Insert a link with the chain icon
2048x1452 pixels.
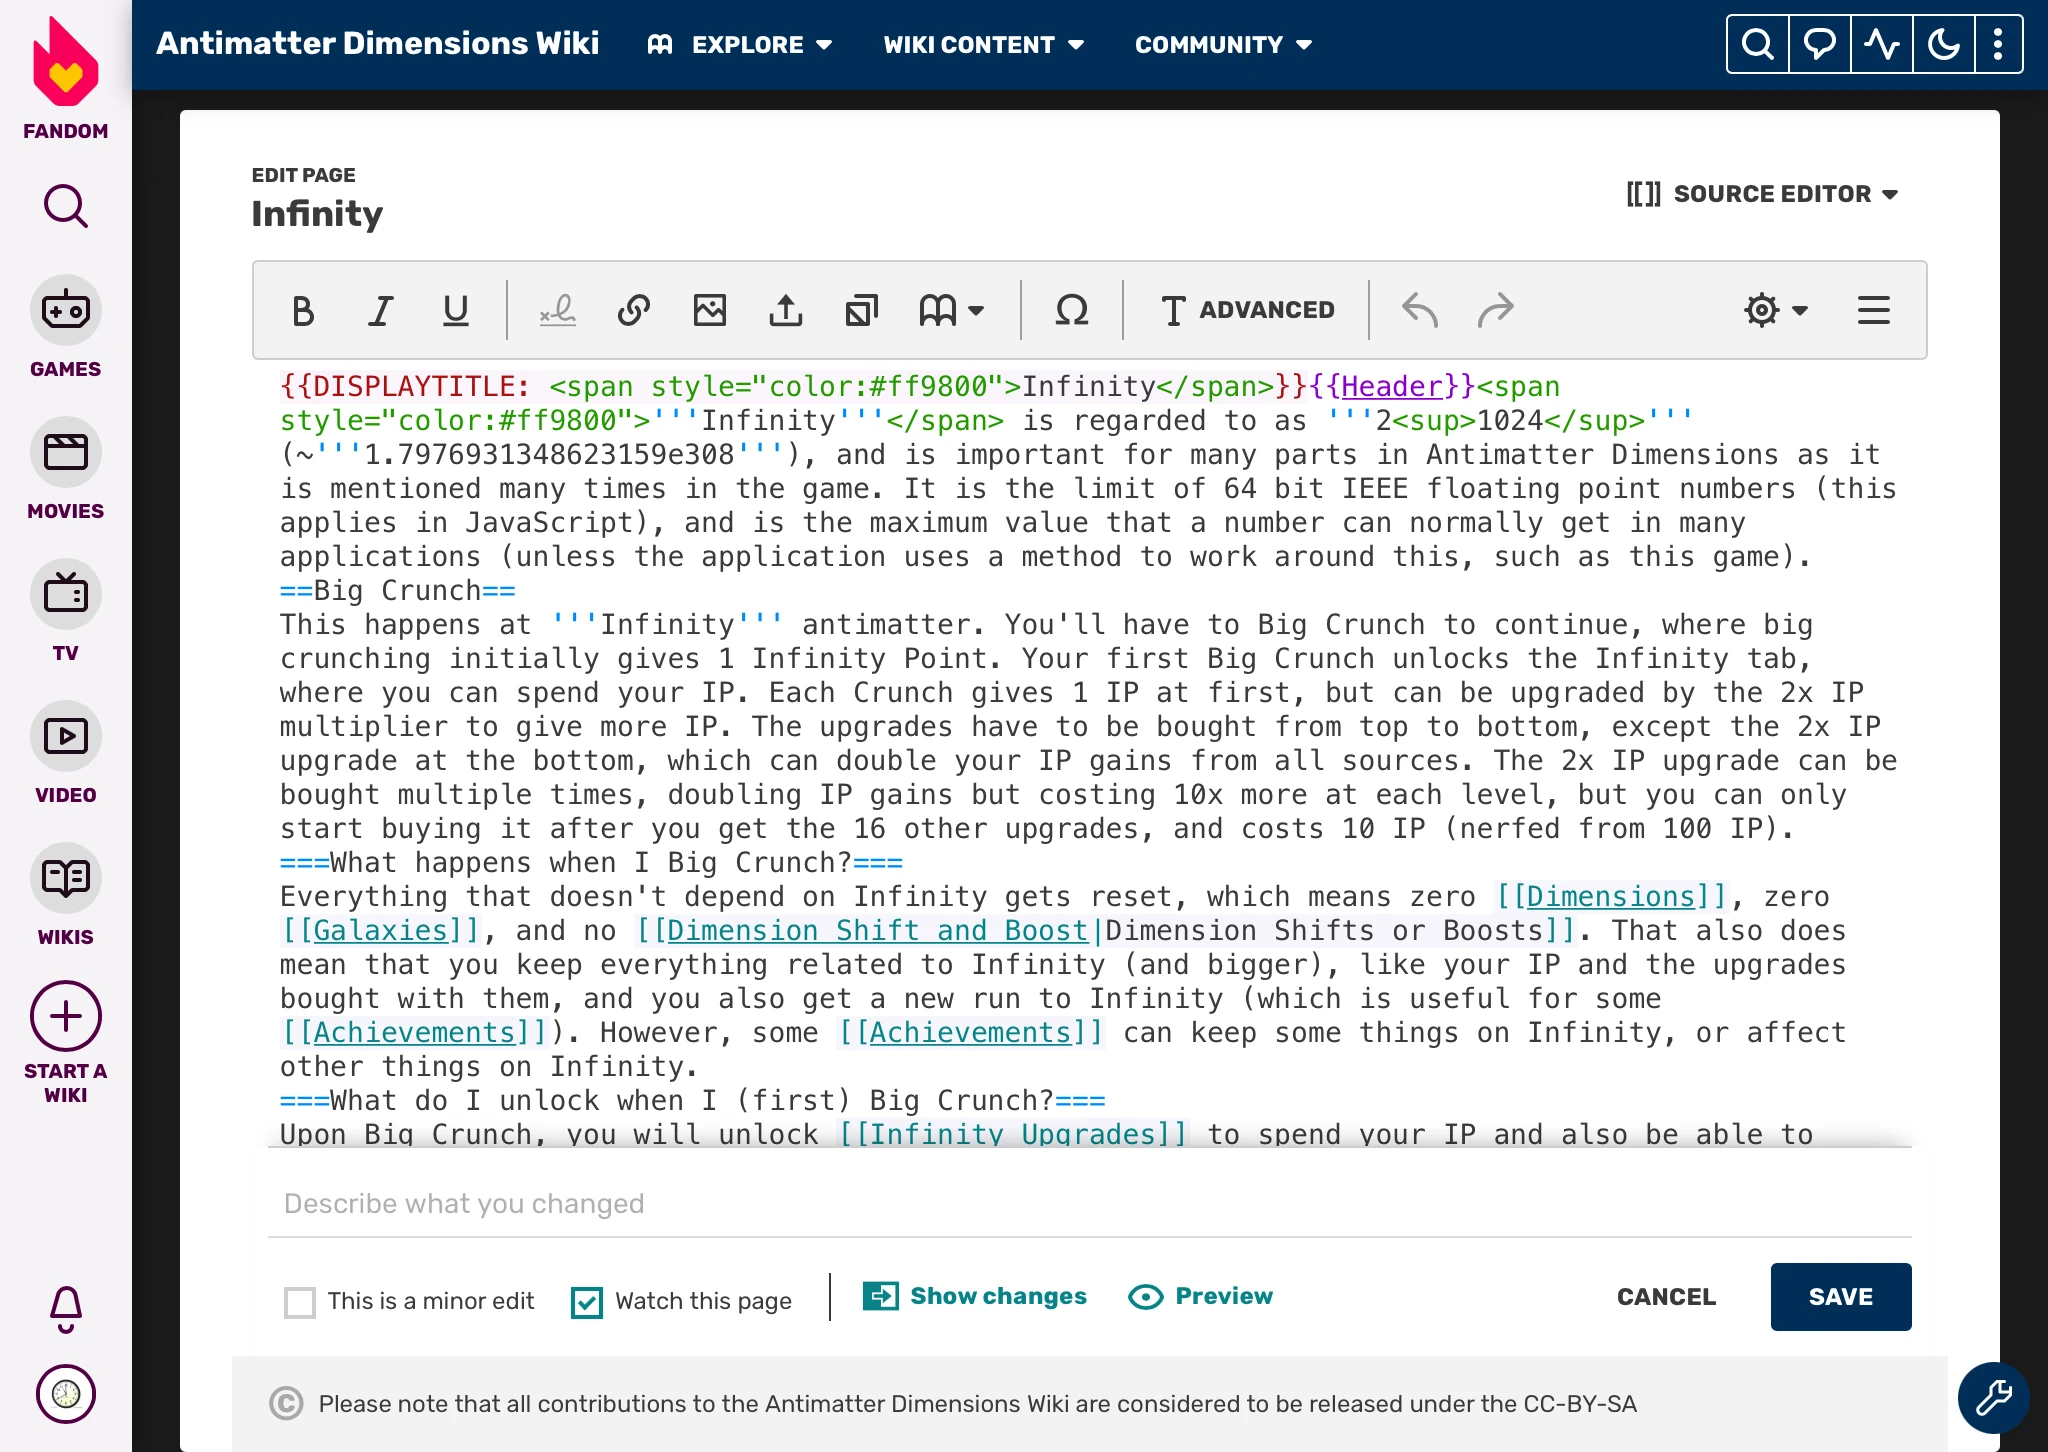(633, 311)
